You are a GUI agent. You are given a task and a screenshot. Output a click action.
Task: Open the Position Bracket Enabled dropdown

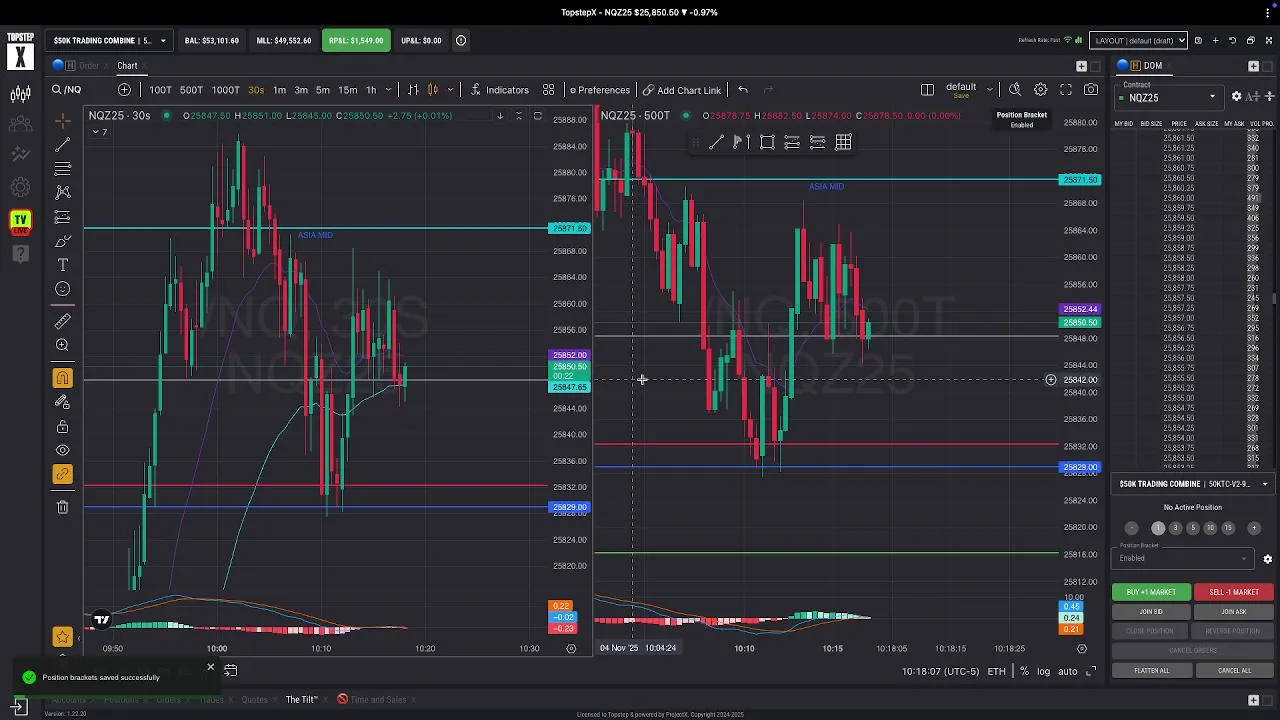click(1184, 558)
